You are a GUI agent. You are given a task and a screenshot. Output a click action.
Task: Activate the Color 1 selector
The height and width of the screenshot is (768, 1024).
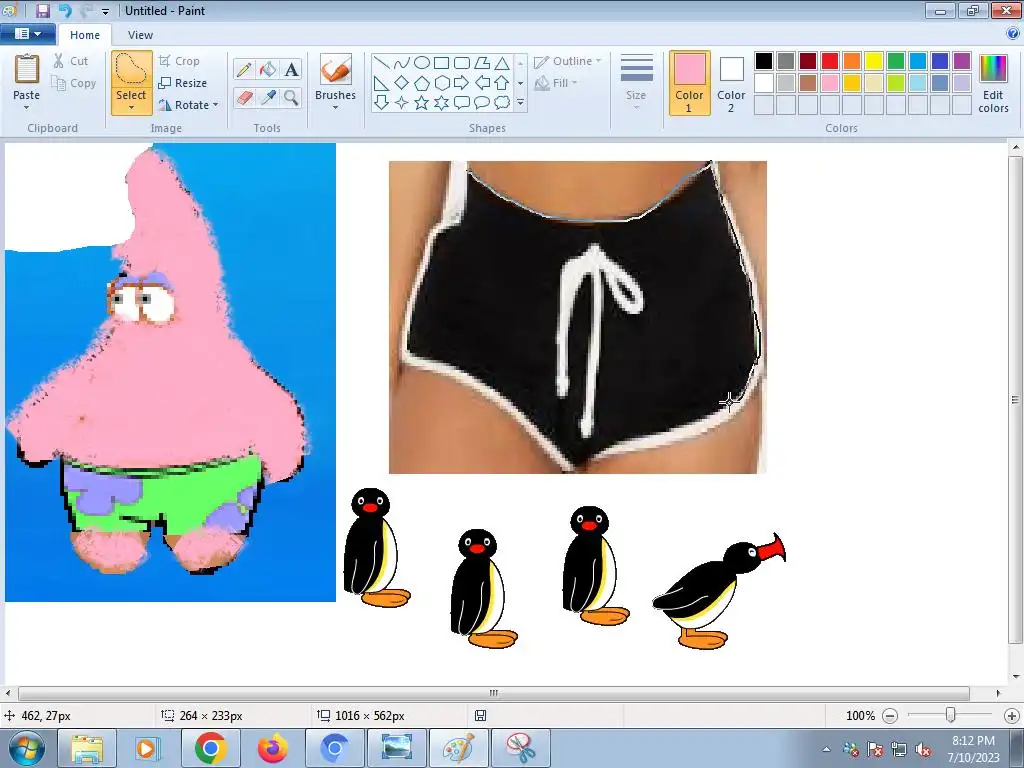[690, 83]
